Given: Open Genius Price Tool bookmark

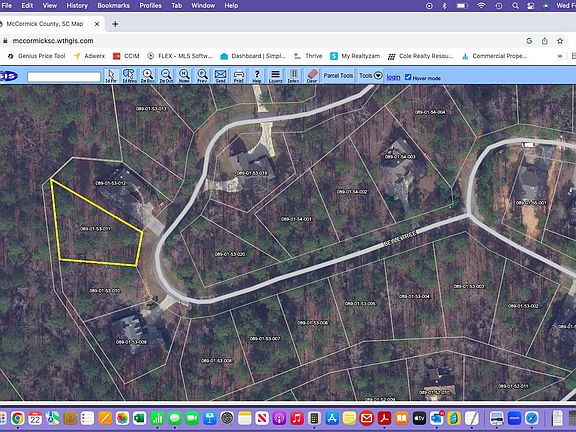Looking at the screenshot, I should [x=37, y=56].
